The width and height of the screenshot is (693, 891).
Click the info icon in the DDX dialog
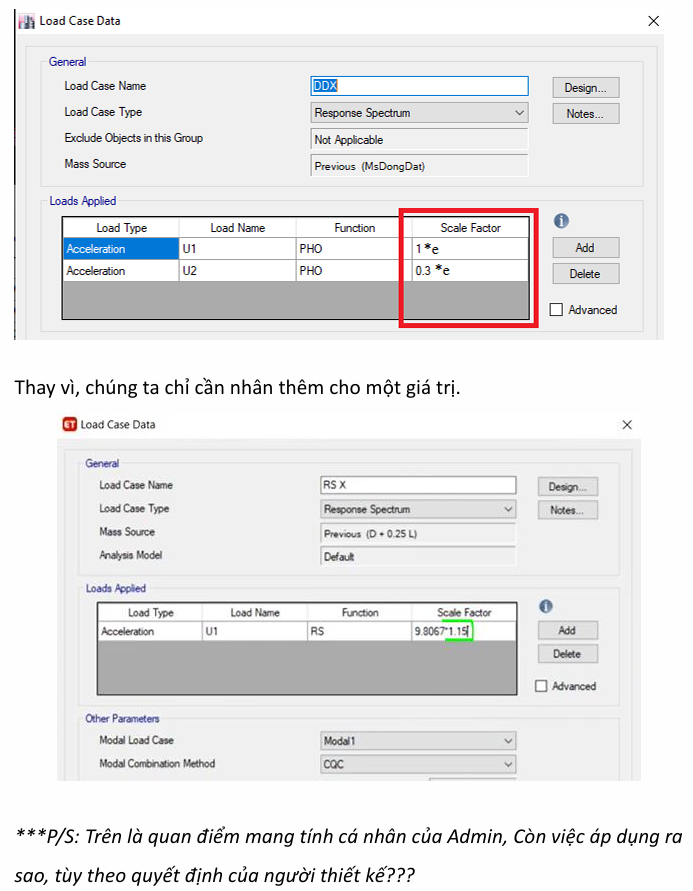click(561, 221)
